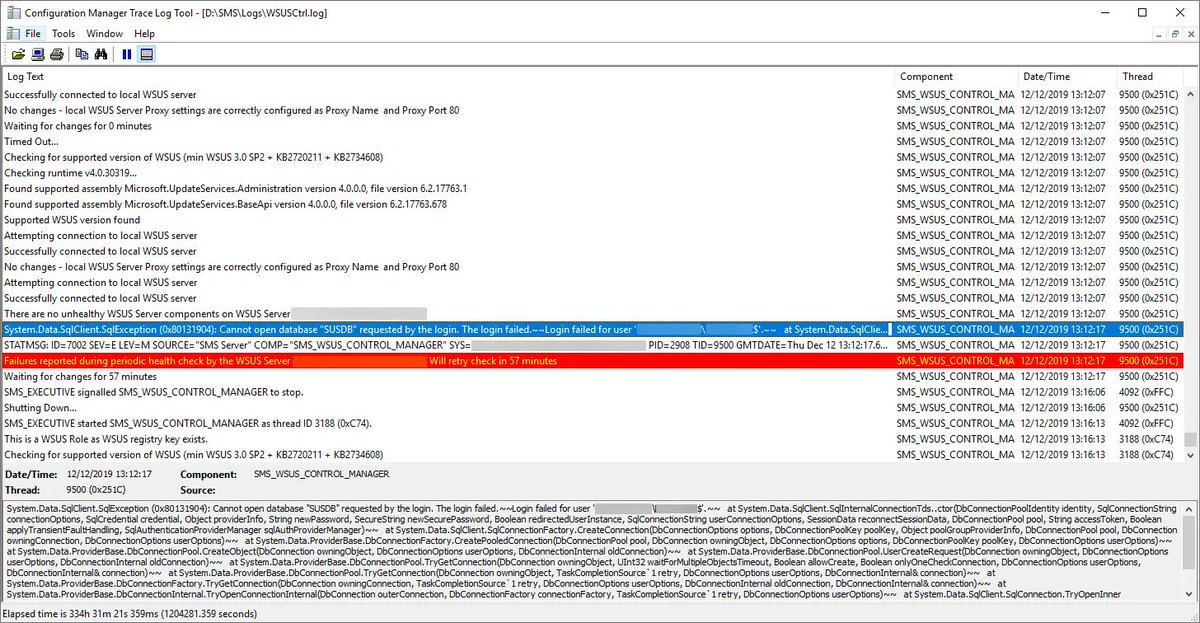Click the Date/Time value in details pane
Viewport: 1200px width, 623px height.
click(x=110, y=474)
